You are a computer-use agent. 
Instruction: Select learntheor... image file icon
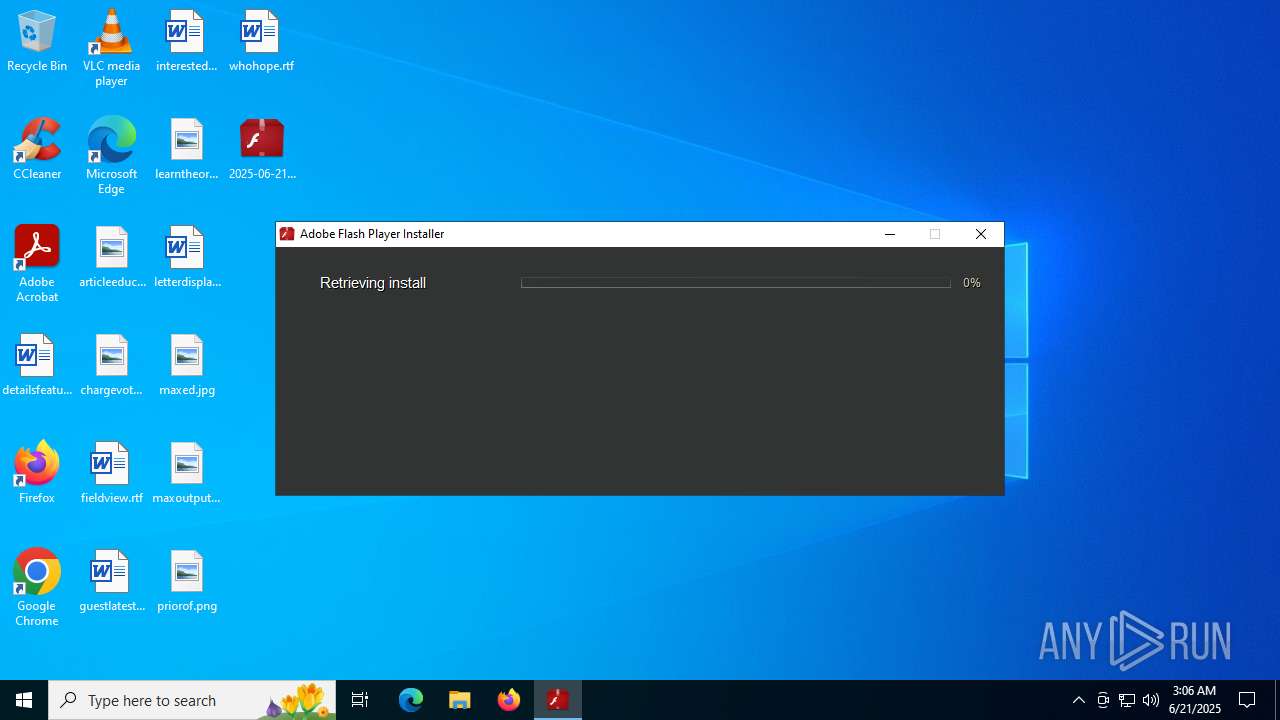pos(186,150)
